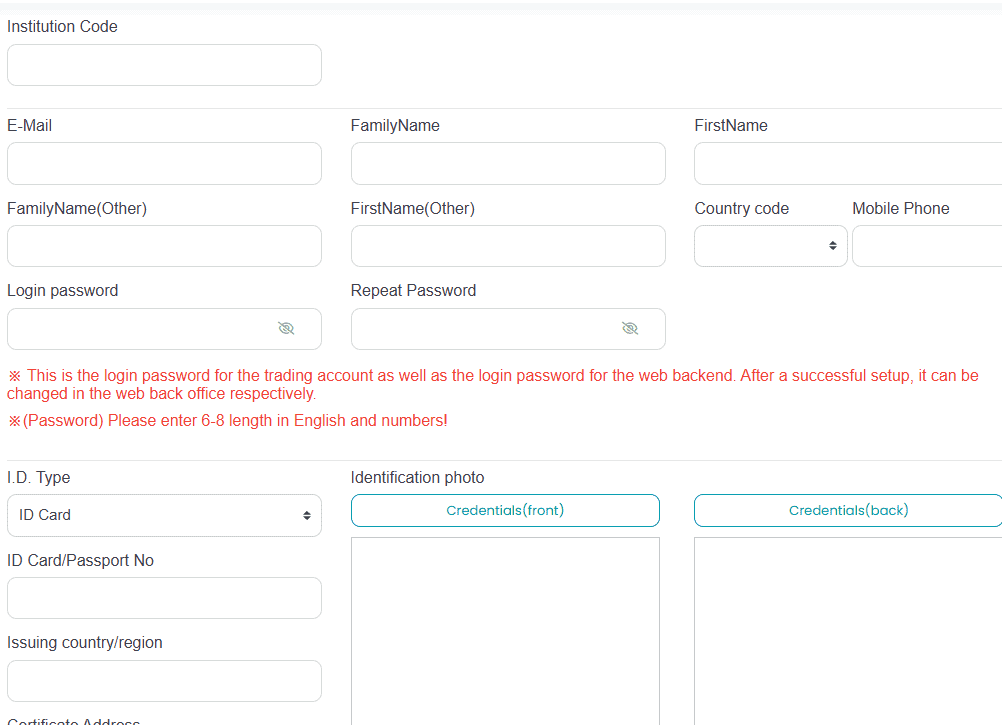Select the FirstName text box
The width and height of the screenshot is (1002, 725).
(850, 163)
